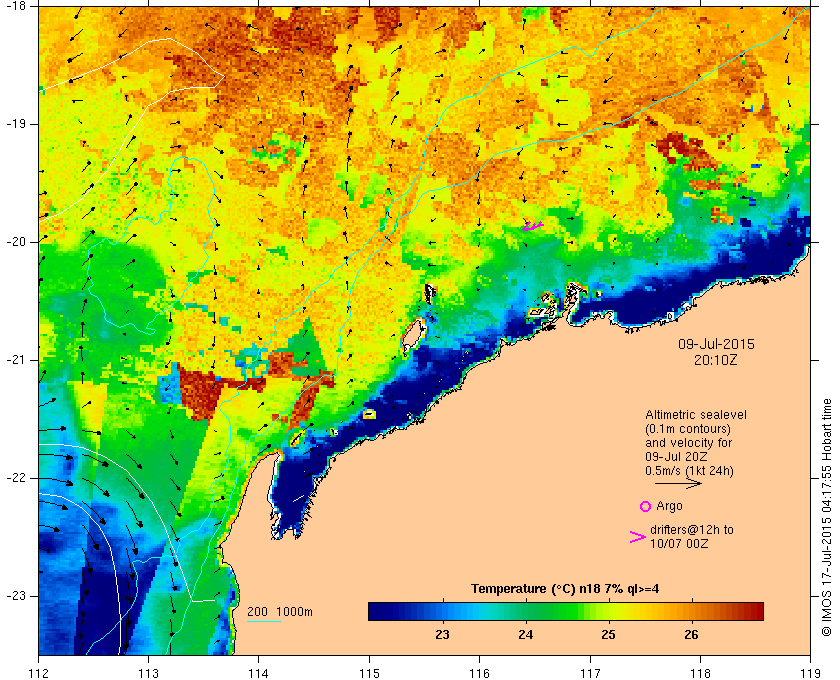Viewport: 840px width, 680px height.
Task: Click the colorbar tick label 23
Action: click(x=442, y=634)
